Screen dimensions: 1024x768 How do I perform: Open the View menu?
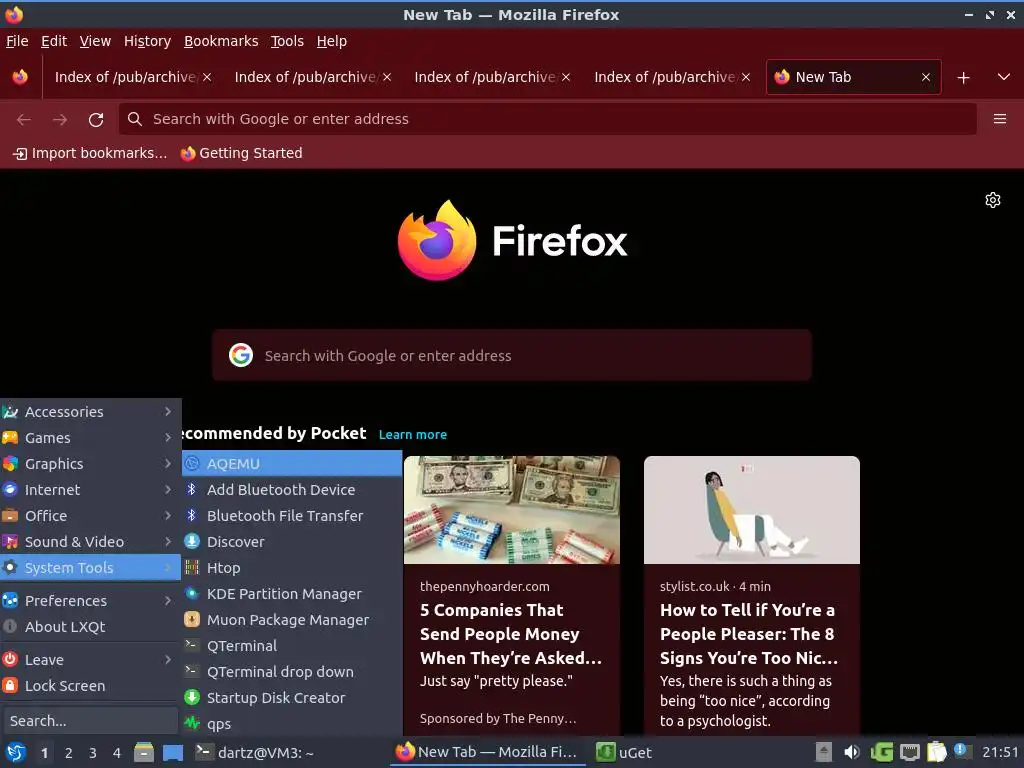pyautogui.click(x=95, y=41)
